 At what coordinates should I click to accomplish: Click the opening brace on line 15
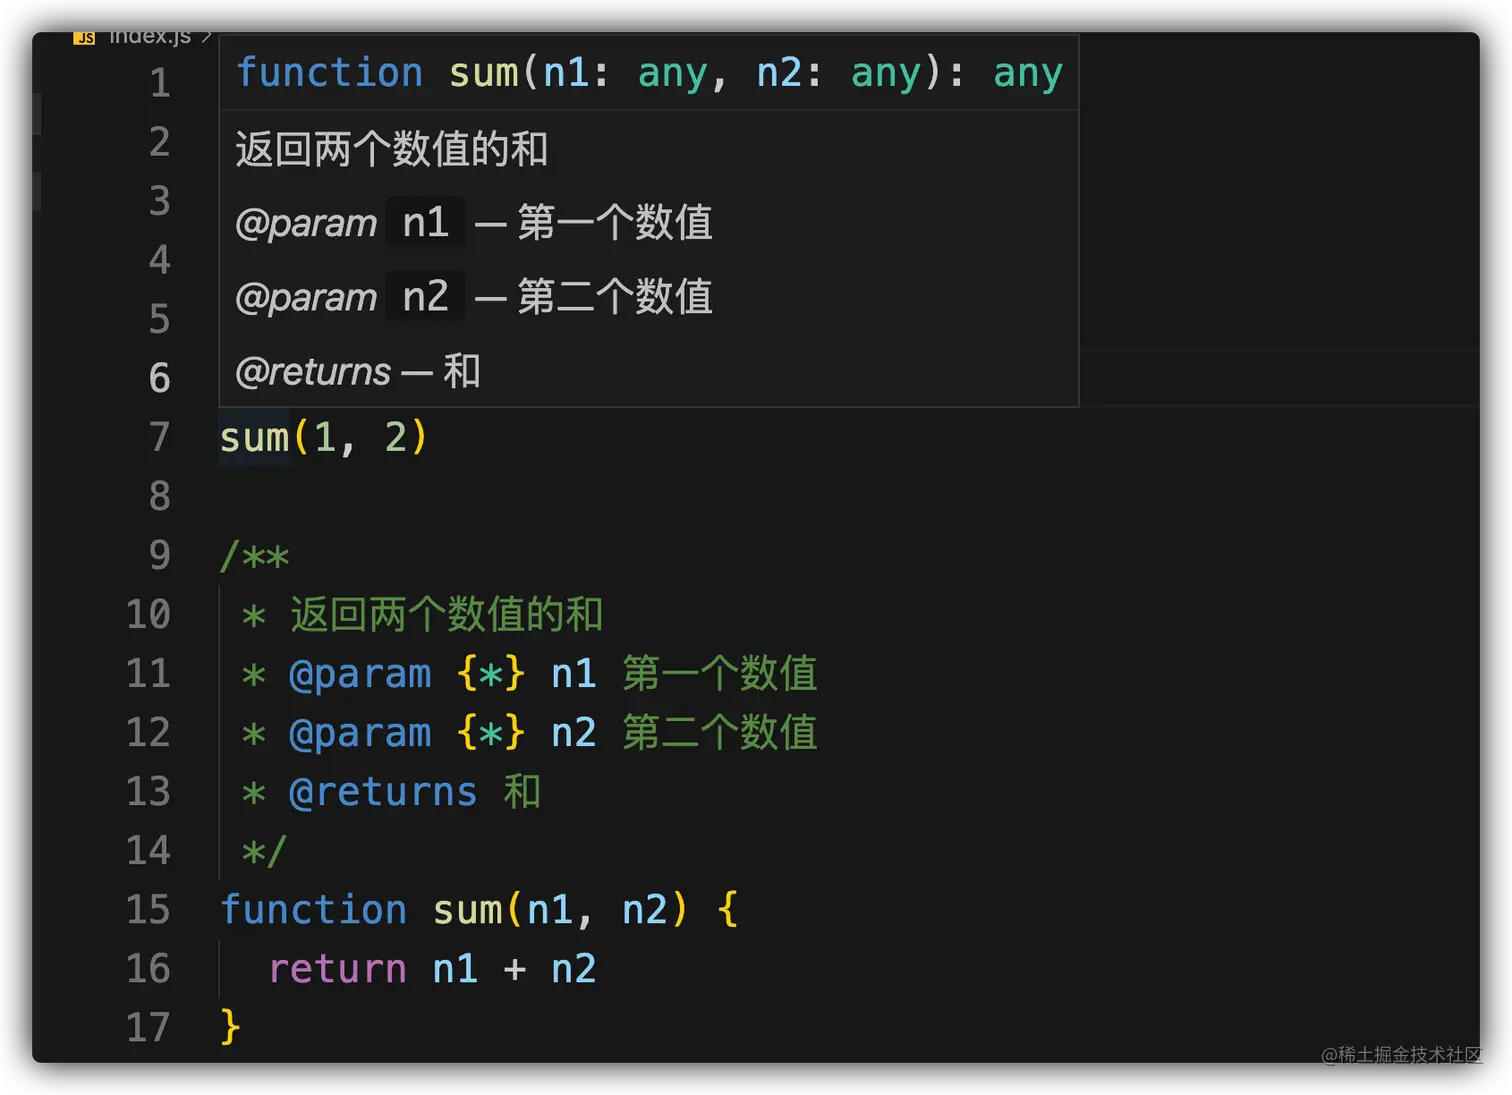[x=727, y=909]
